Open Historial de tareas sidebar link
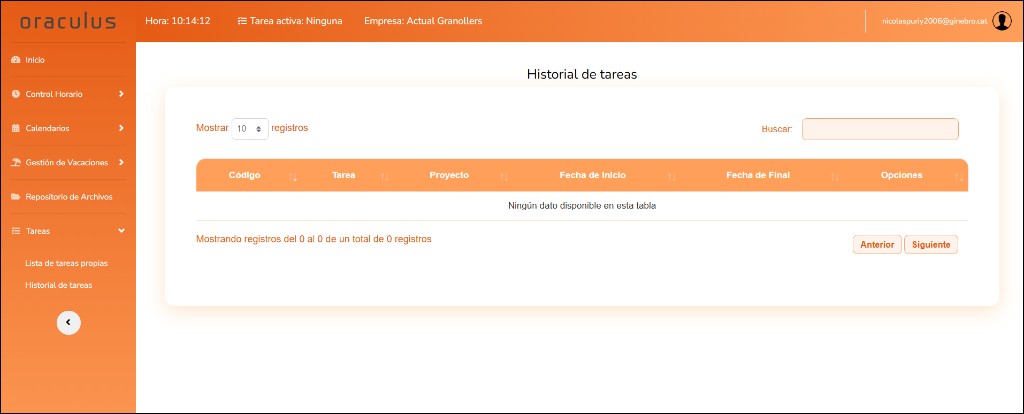Viewport: 1024px width, 414px height. (59, 285)
